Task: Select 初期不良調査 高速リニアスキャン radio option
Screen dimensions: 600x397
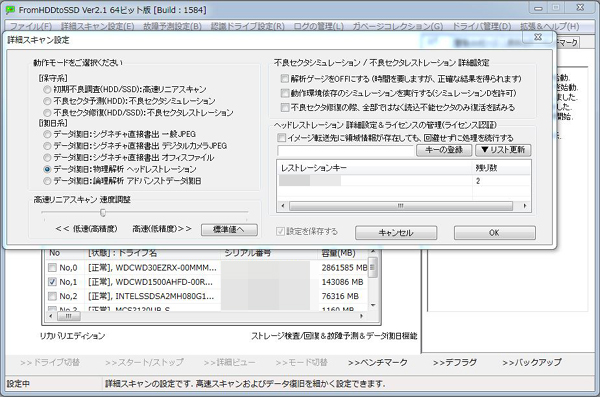Action: (47, 90)
